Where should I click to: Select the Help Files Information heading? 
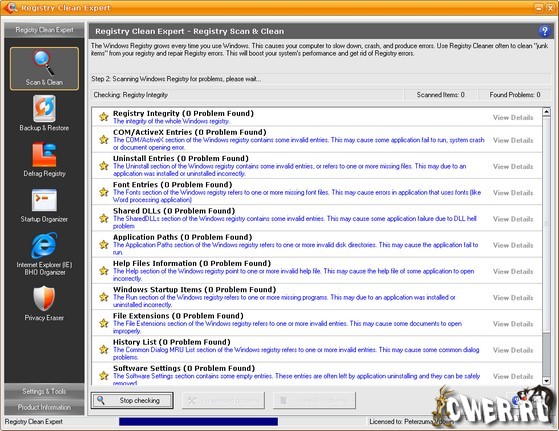[192, 263]
